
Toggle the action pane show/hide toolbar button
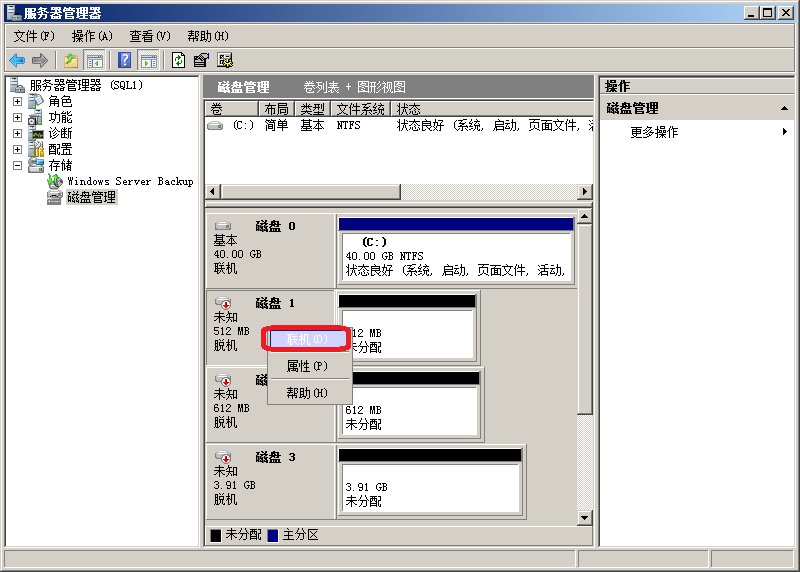tap(148, 60)
